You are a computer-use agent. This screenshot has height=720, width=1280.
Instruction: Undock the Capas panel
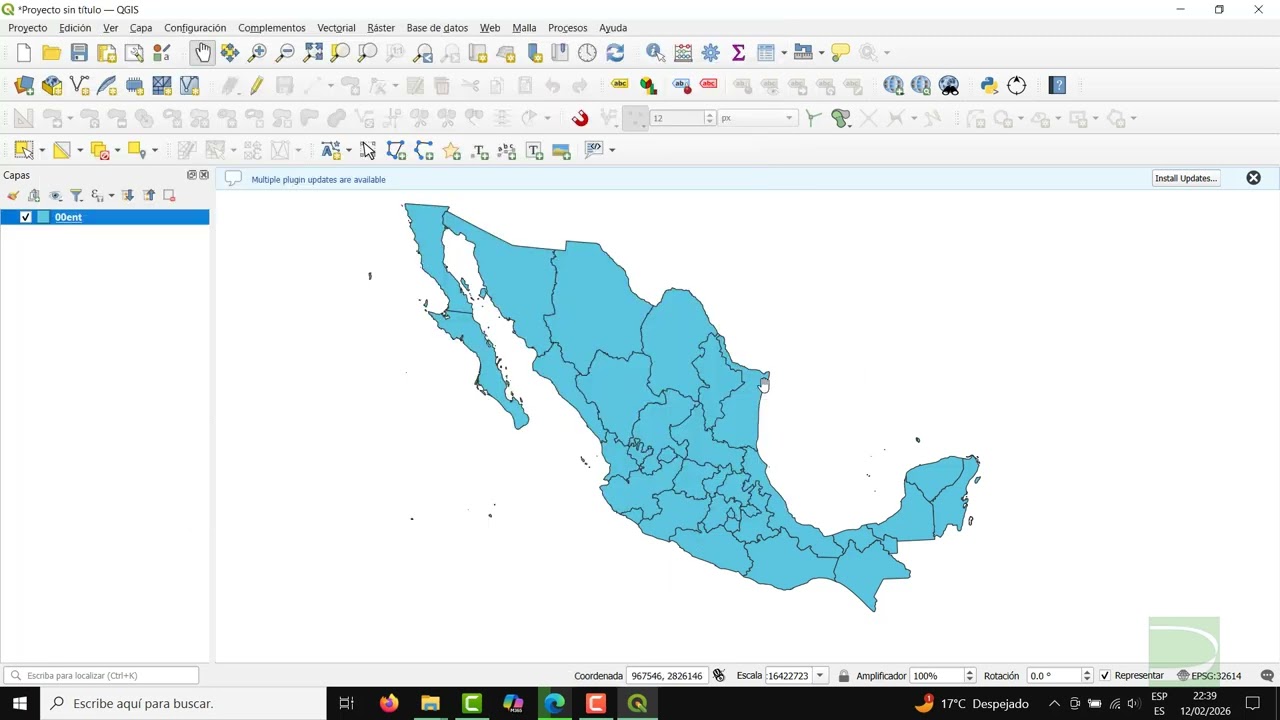click(x=192, y=175)
